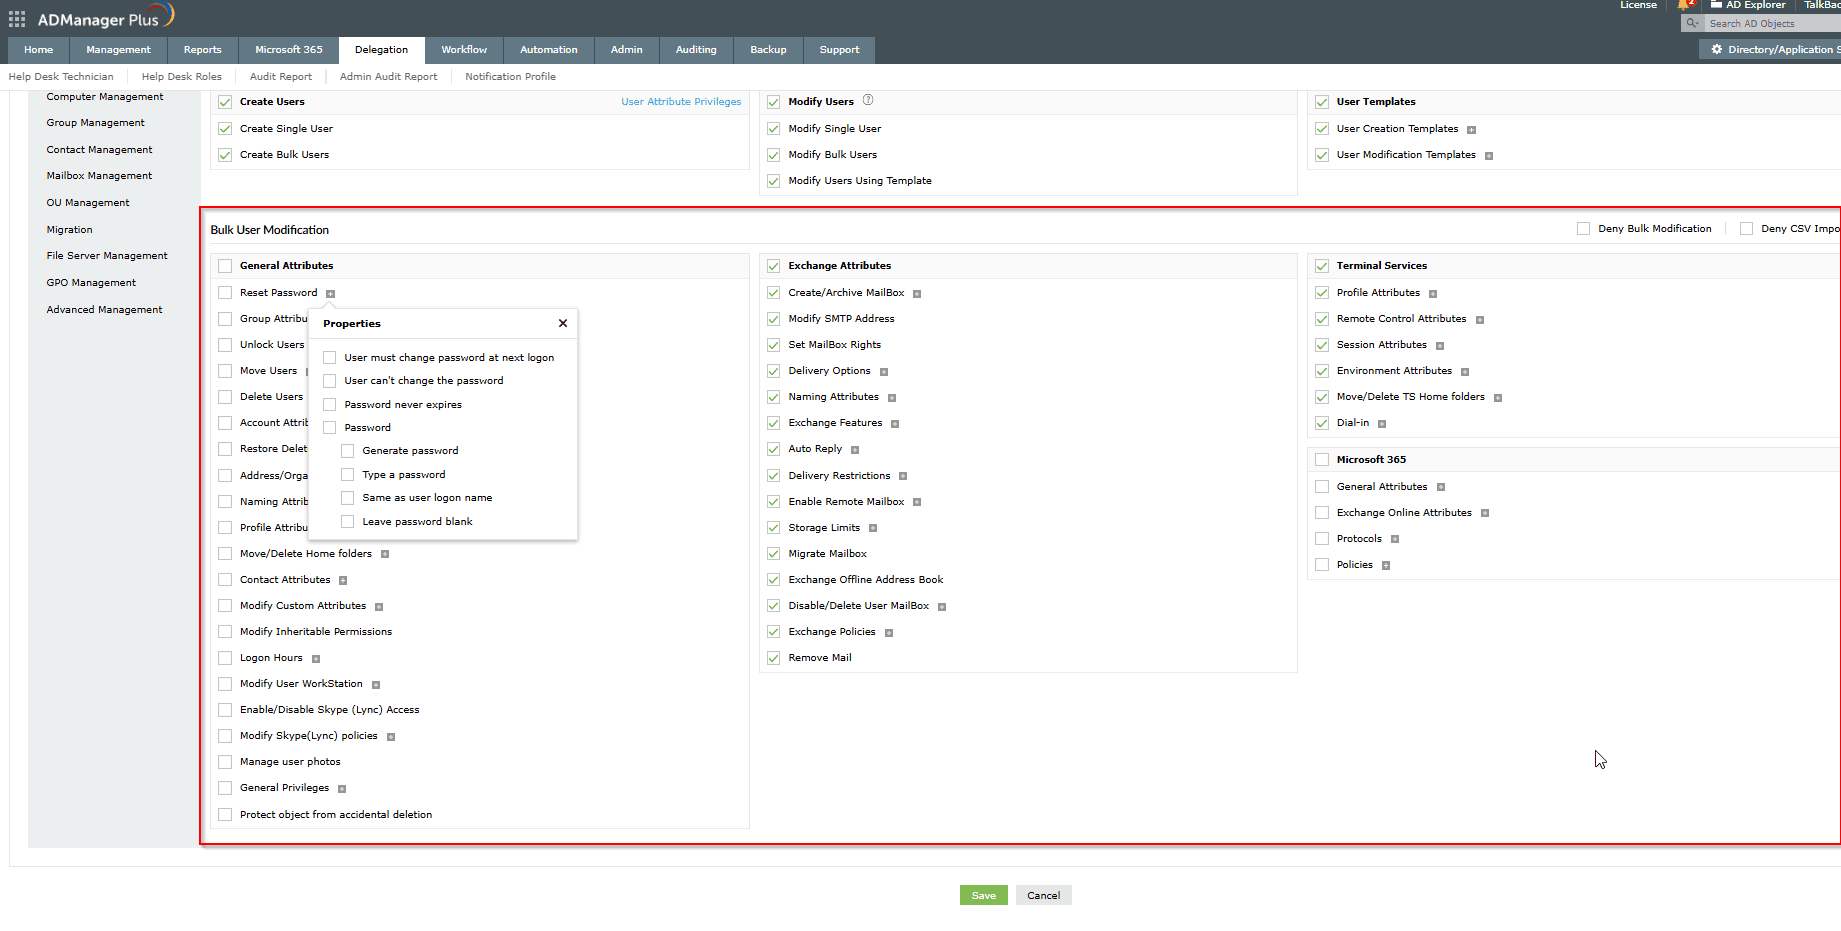1841x931 pixels.
Task: Tick the Microsoft 365 group checkbox
Action: (x=1322, y=460)
